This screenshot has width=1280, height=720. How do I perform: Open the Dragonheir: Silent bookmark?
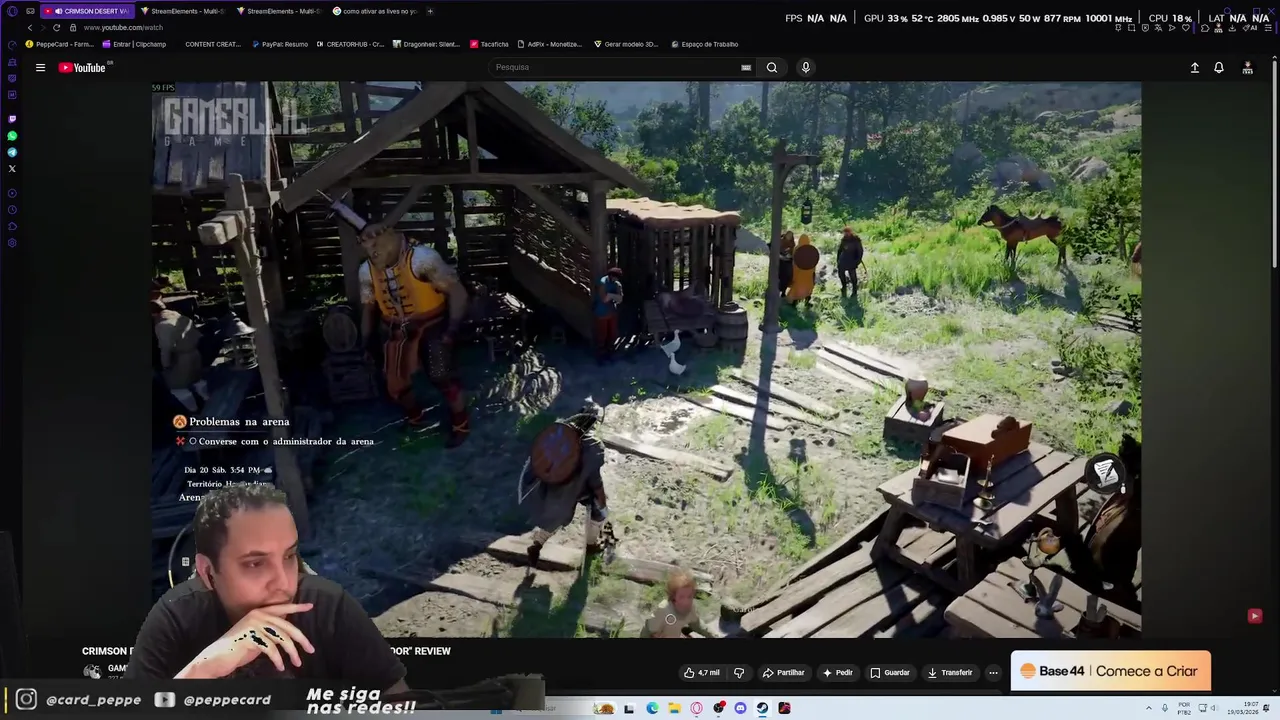click(x=426, y=44)
